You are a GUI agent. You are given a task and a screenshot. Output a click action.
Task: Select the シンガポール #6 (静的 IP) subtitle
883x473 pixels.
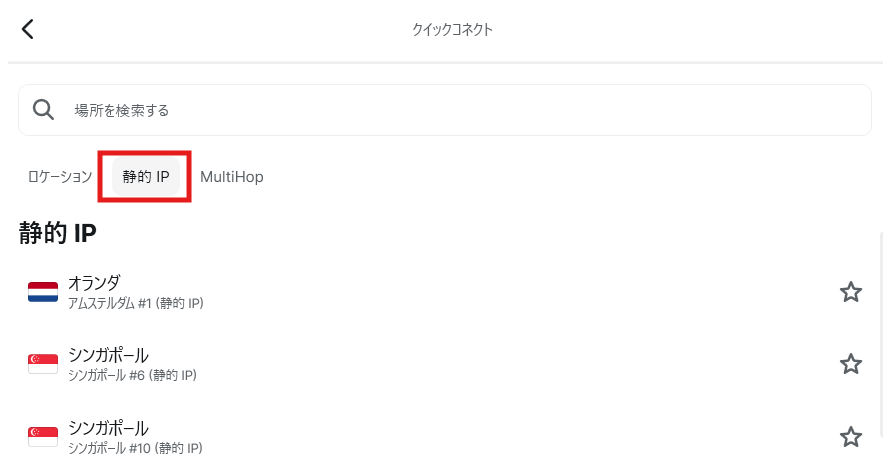(132, 375)
